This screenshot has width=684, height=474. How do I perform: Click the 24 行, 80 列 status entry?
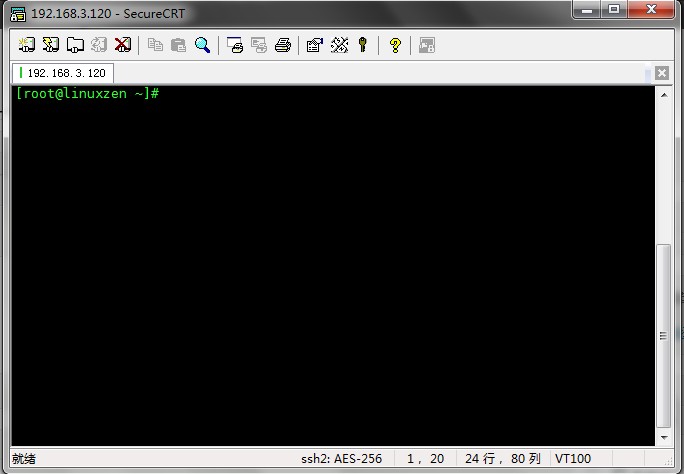click(x=503, y=458)
